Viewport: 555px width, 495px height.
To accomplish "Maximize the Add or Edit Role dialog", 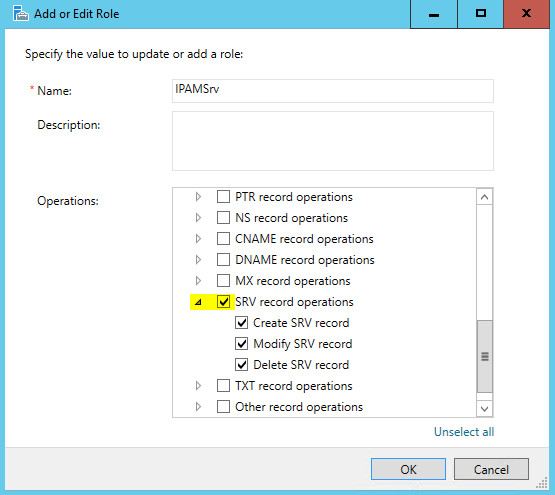I will click(480, 14).
